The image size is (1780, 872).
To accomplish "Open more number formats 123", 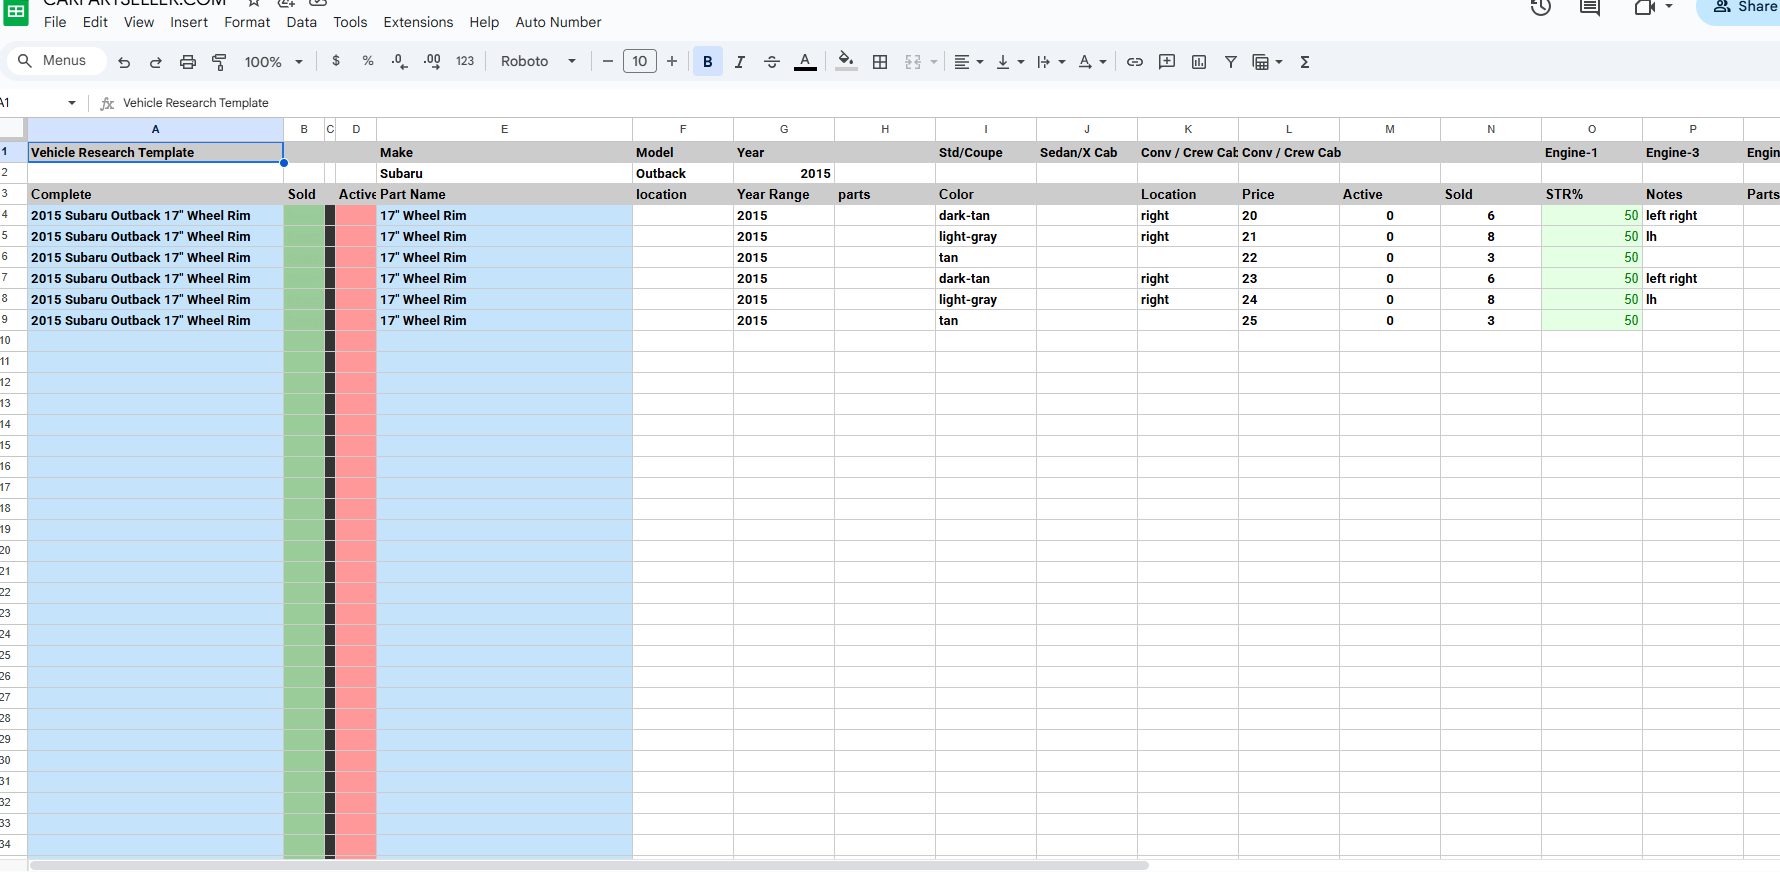I will coord(465,61).
